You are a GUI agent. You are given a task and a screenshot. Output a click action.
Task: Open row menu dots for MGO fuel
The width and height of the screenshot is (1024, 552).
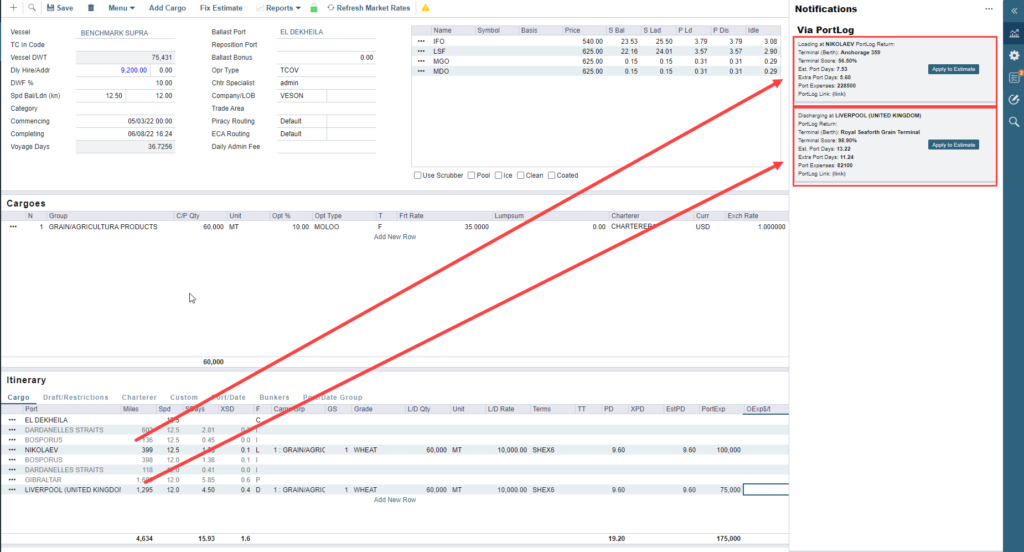pyautogui.click(x=421, y=61)
